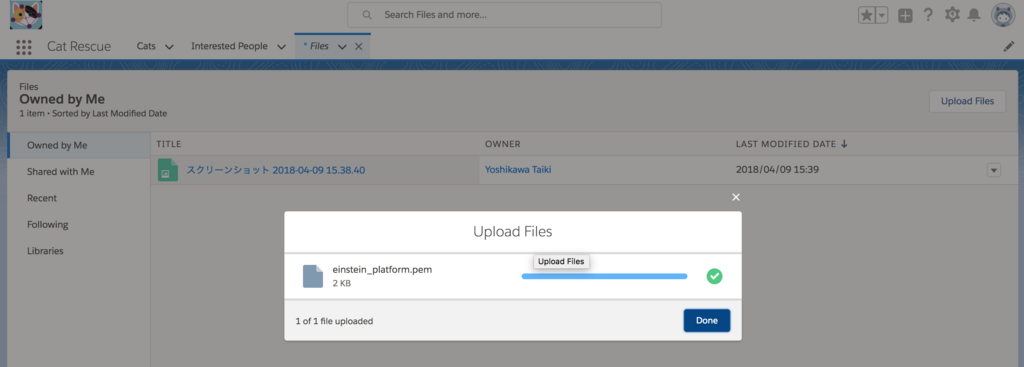This screenshot has height=367, width=1024.
Task: Click the Owned by Me list heading
Action: pos(62,99)
